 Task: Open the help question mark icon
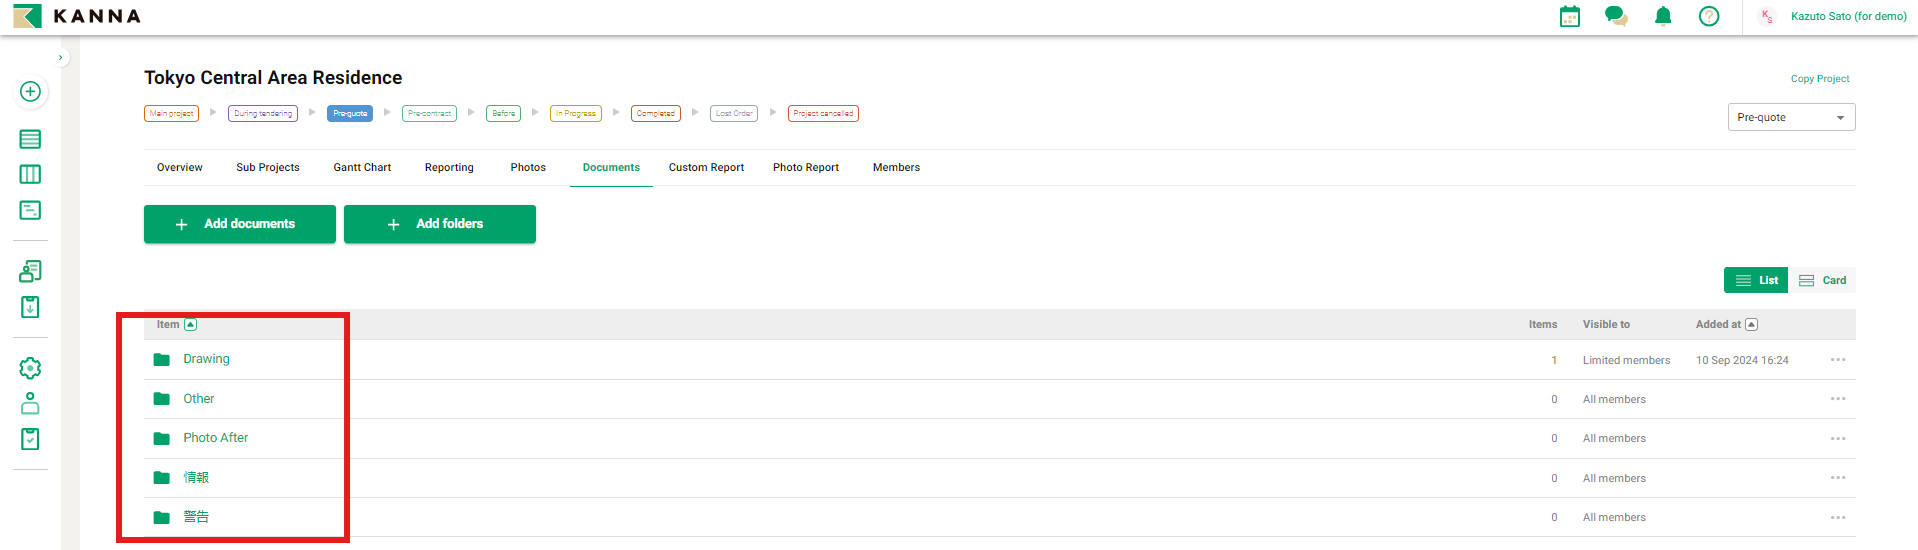(x=1709, y=16)
